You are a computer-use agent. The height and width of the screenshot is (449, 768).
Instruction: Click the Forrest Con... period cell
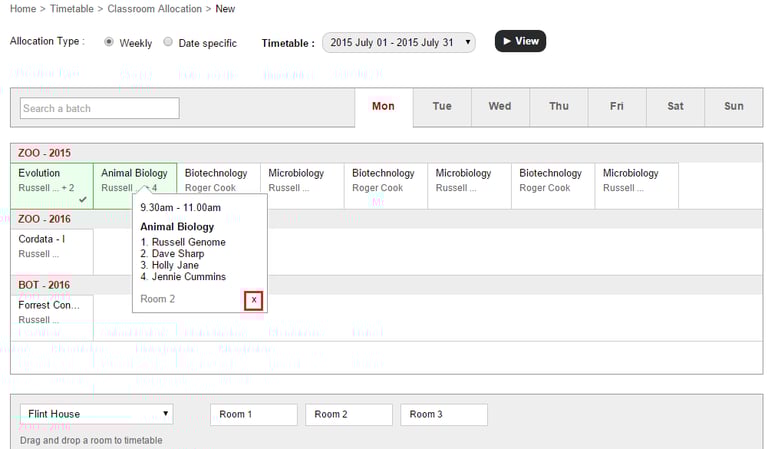52,317
